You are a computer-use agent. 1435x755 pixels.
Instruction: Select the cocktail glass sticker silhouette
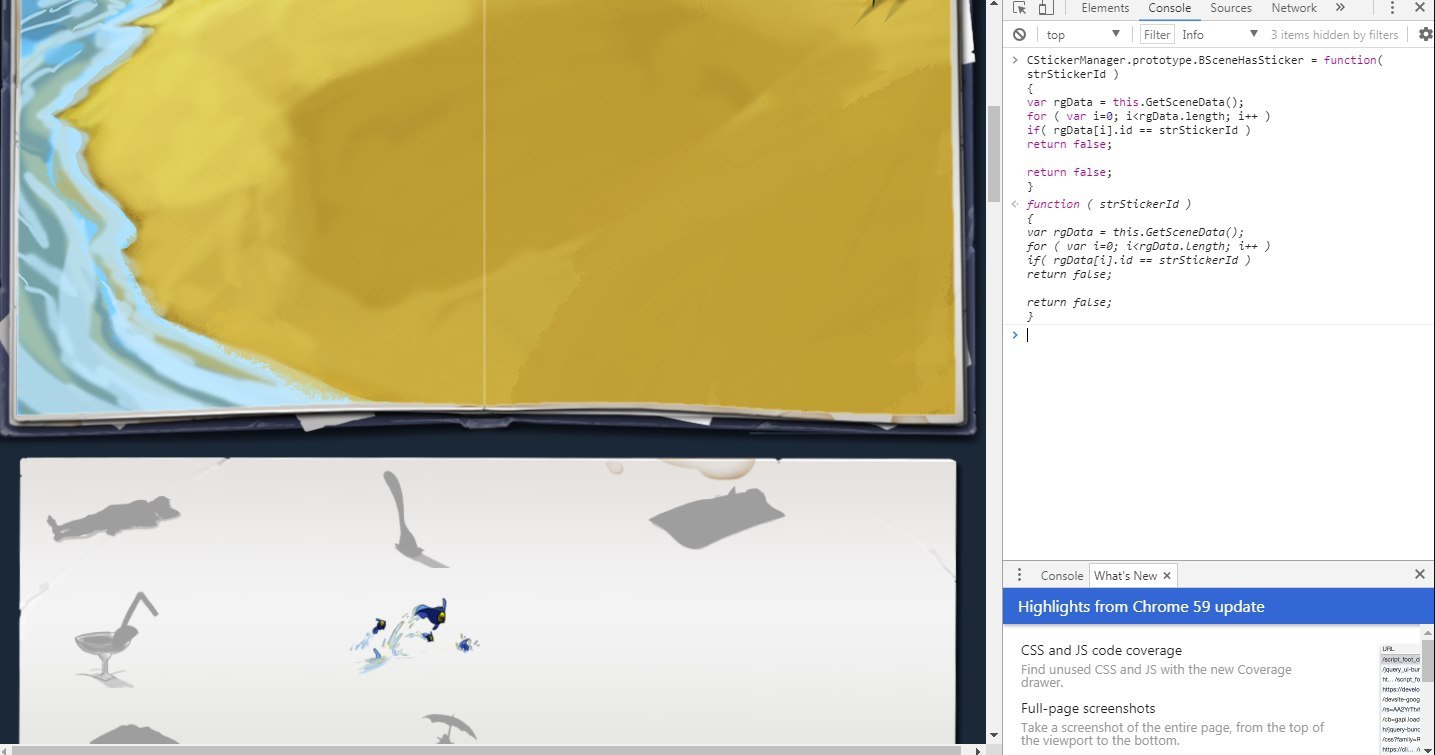[117, 638]
